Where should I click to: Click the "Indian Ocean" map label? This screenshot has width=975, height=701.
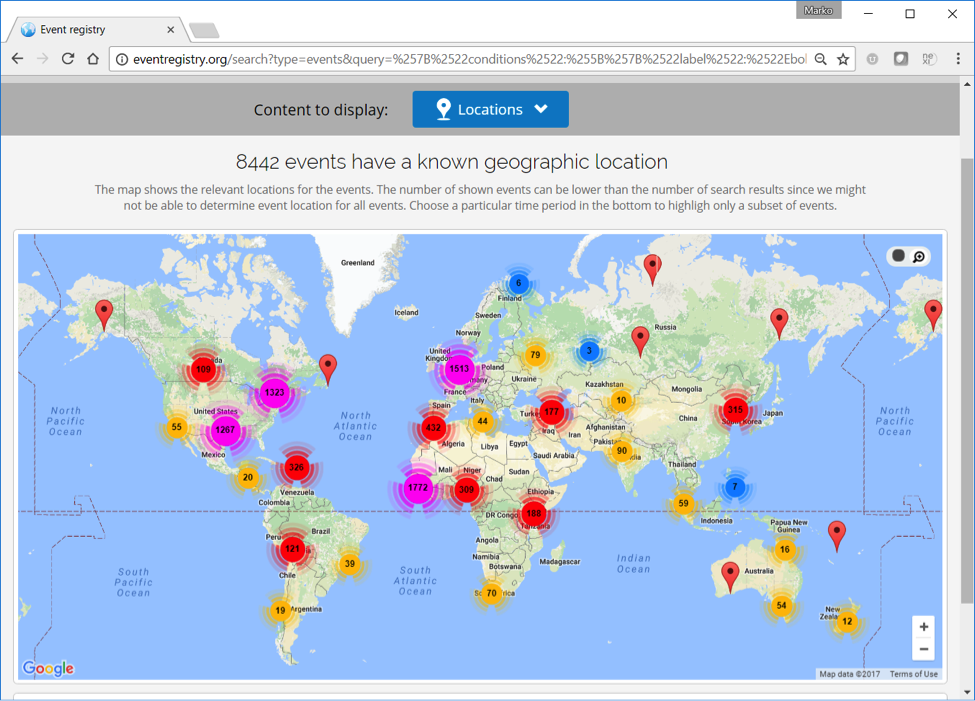click(634, 564)
